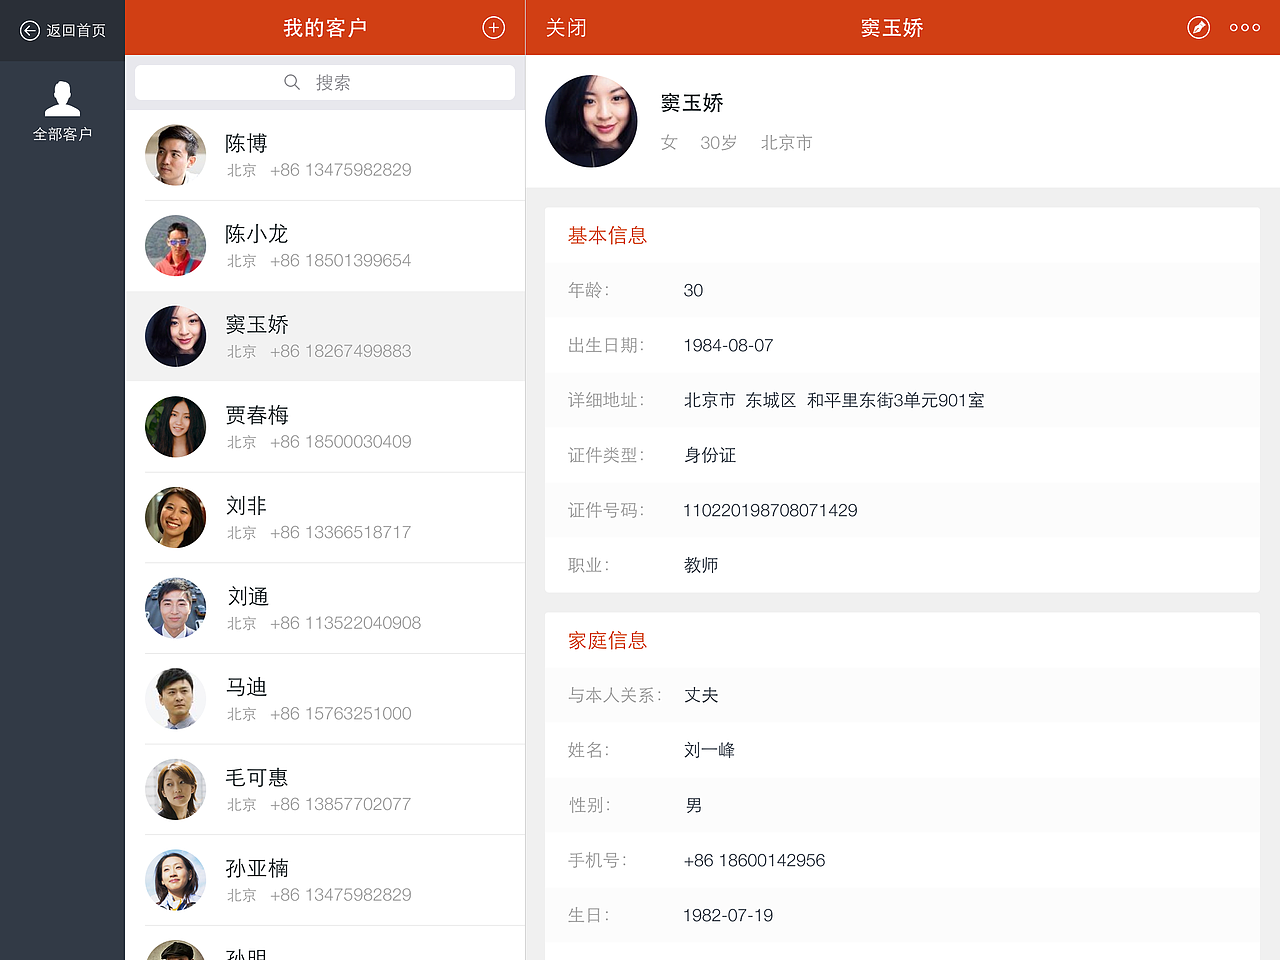
Task: Focus the 搜索 search field
Action: click(x=325, y=82)
